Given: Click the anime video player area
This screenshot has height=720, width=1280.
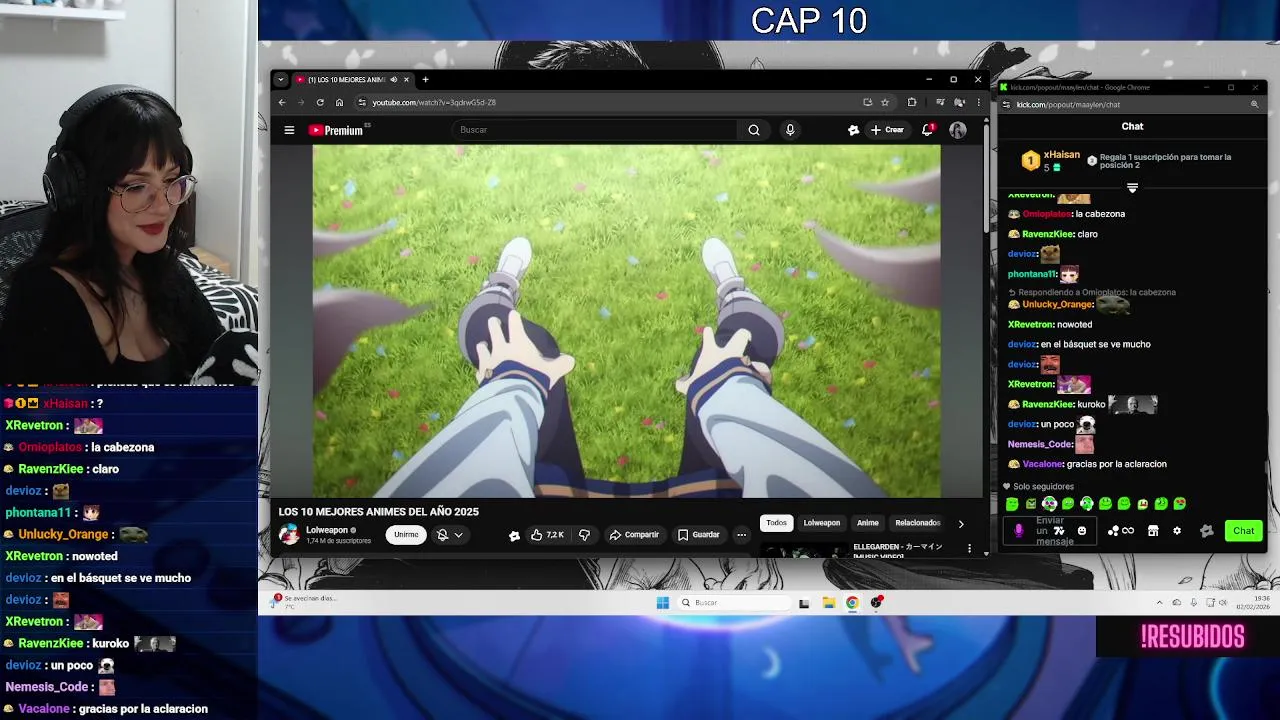Looking at the screenshot, I should 626,321.
